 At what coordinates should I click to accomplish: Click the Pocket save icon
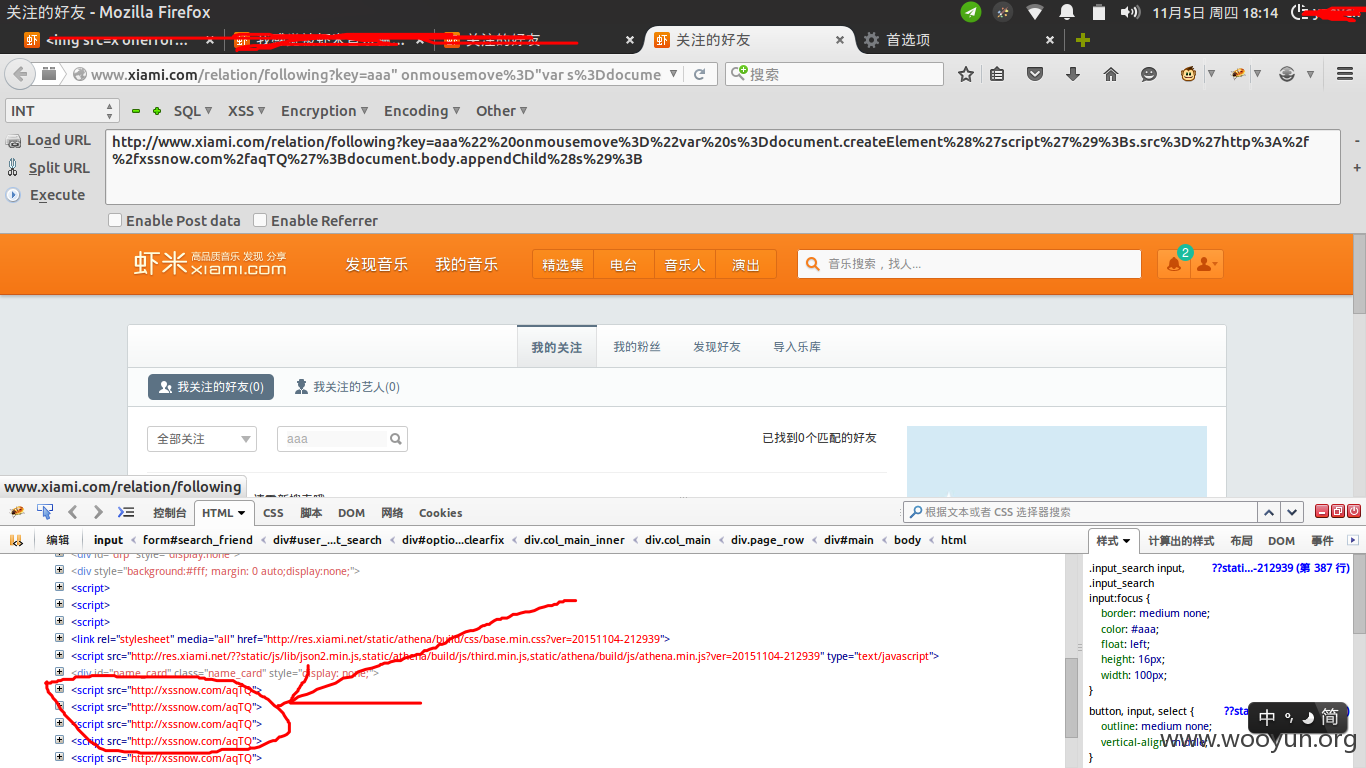pos(1035,74)
